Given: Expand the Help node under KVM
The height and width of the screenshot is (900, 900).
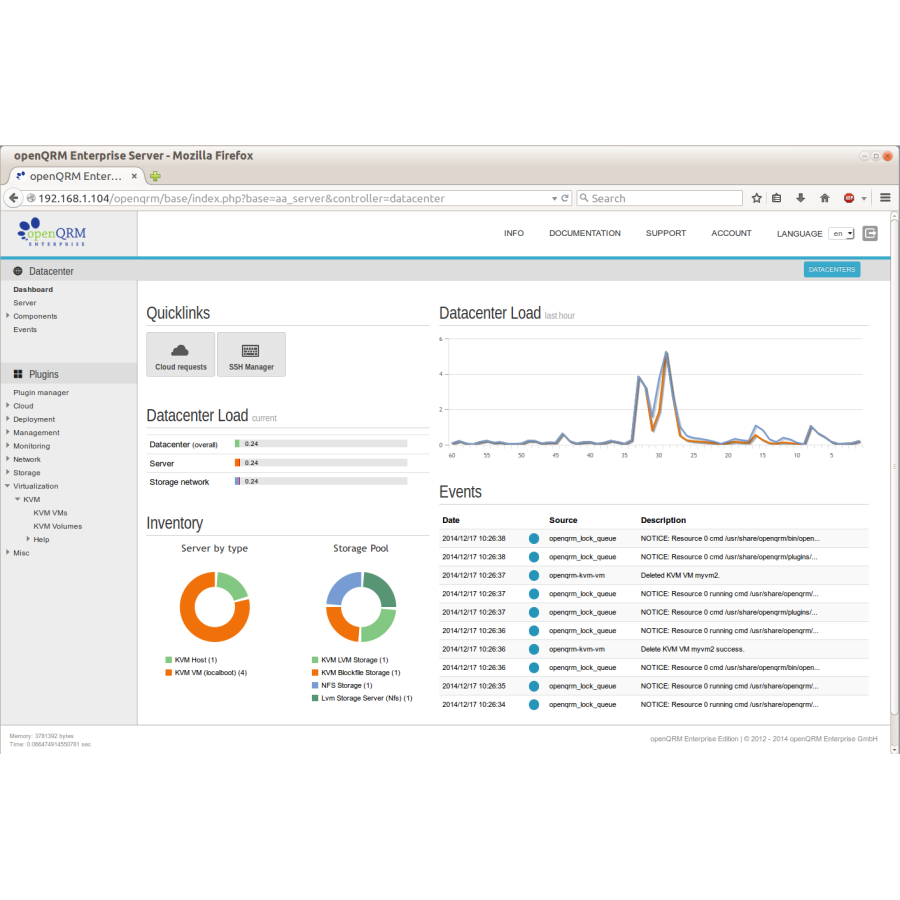Looking at the screenshot, I should point(28,539).
